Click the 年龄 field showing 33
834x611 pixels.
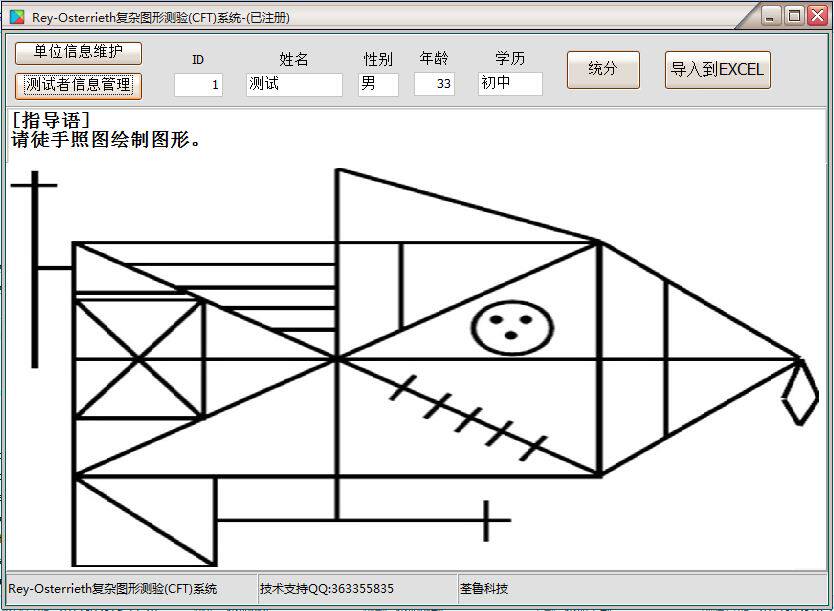[434, 85]
